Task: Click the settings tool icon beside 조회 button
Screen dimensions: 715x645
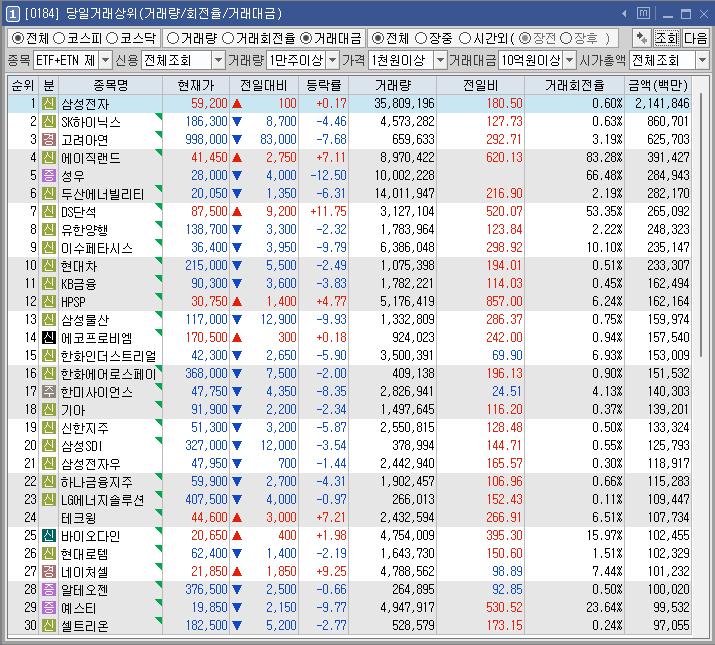Action: click(642, 38)
